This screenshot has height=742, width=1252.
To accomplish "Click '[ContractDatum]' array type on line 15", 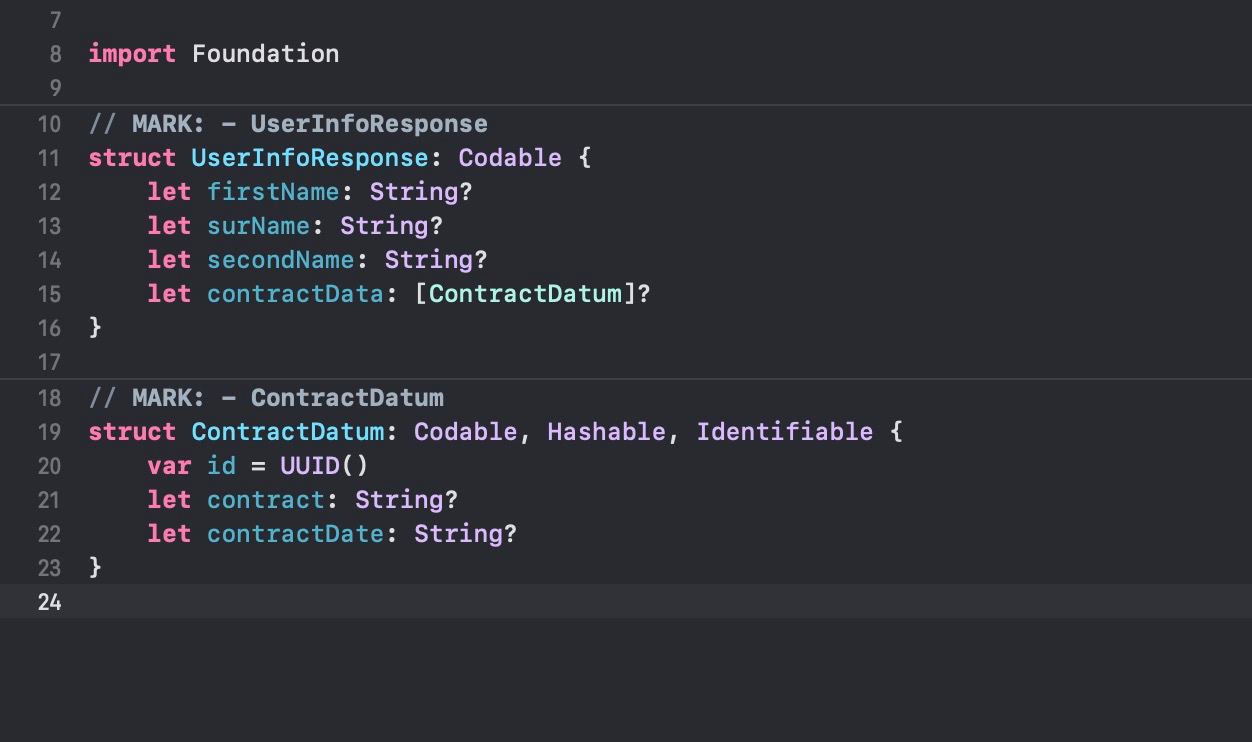I will pyautogui.click(x=525, y=294).
